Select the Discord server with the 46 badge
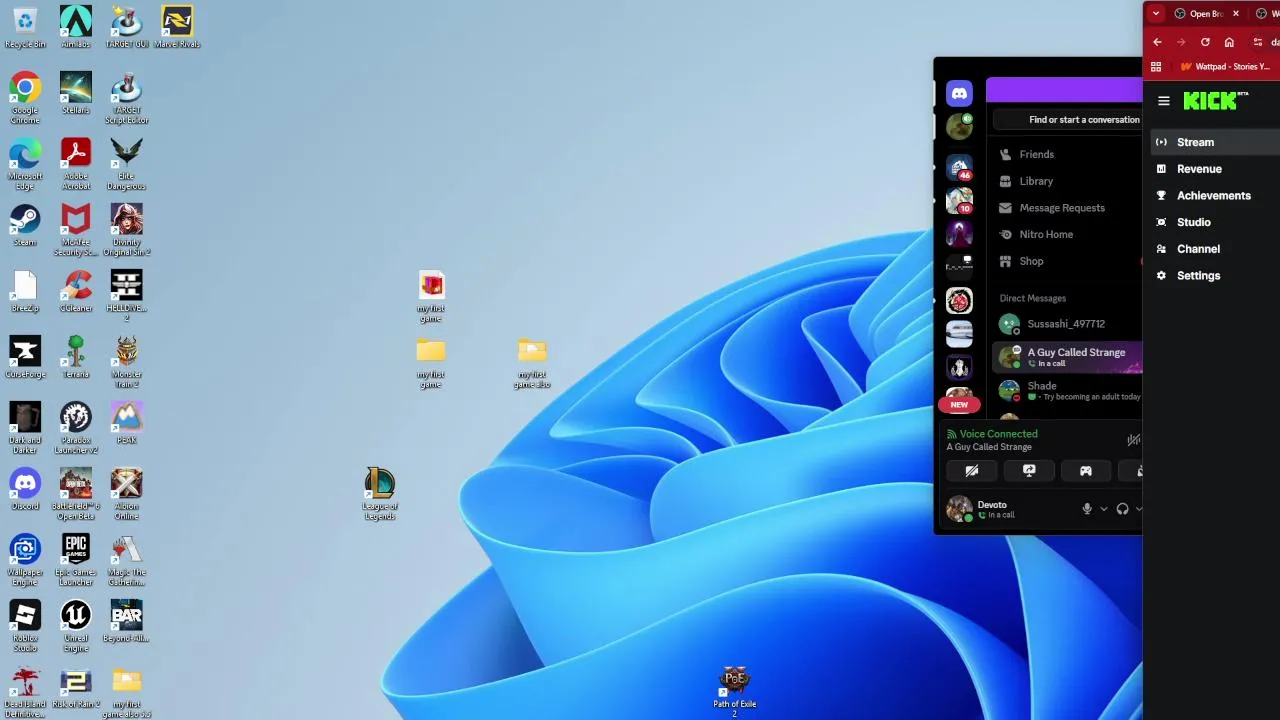Viewport: 1280px width, 720px height. (x=959, y=167)
